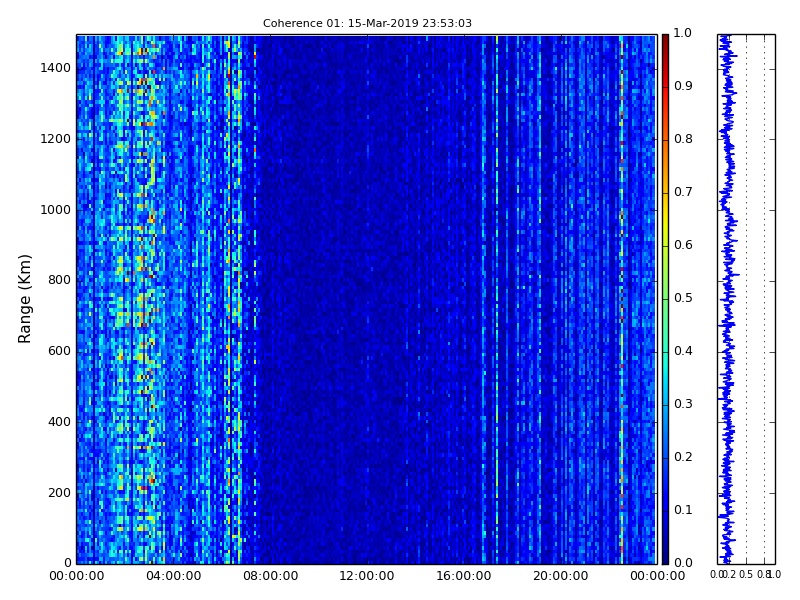Screen dimensions: 800x600
Task: Click the 16:00:00 time axis label
Action: (x=464, y=576)
